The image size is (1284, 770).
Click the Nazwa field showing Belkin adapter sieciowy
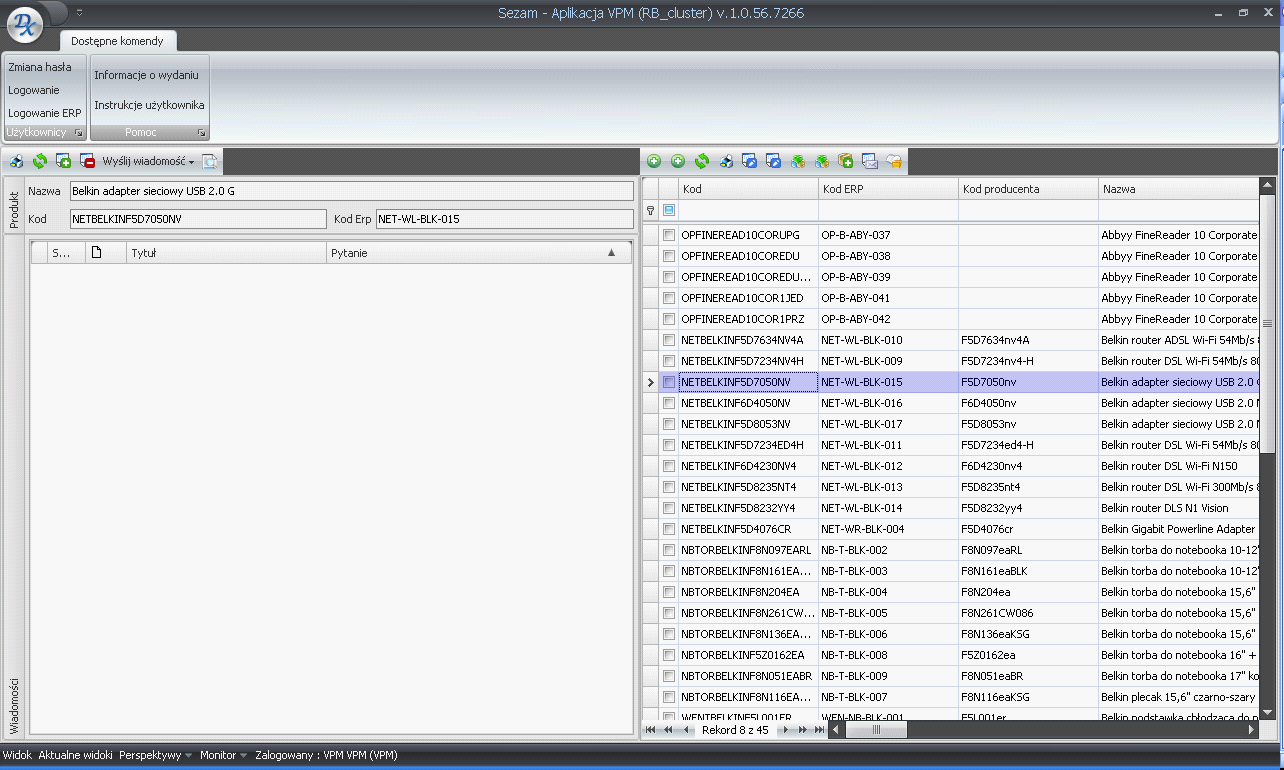[x=351, y=191]
